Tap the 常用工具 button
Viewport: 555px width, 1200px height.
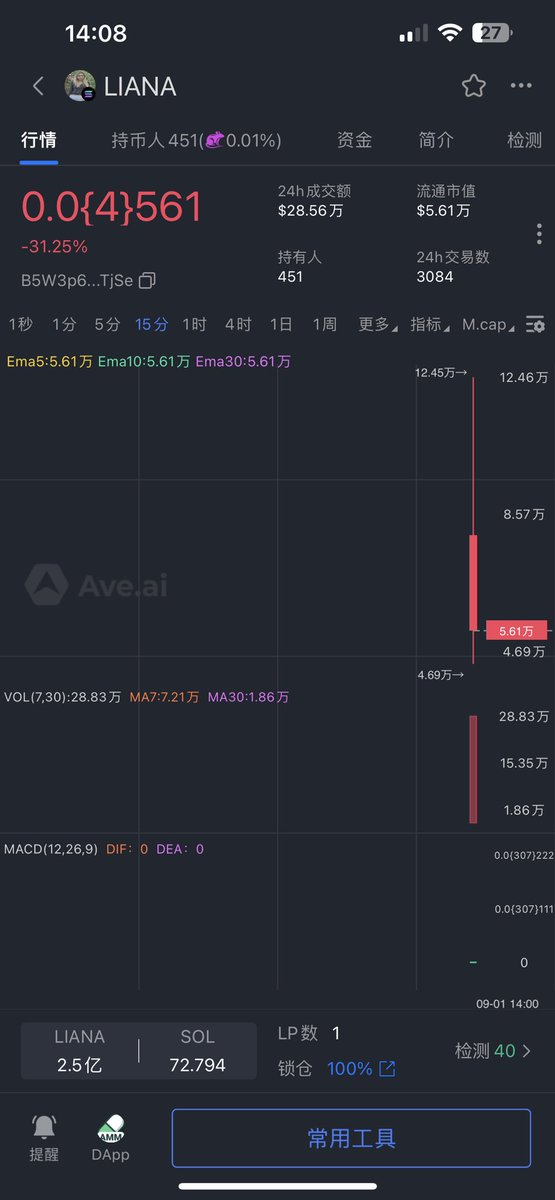[x=351, y=1138]
